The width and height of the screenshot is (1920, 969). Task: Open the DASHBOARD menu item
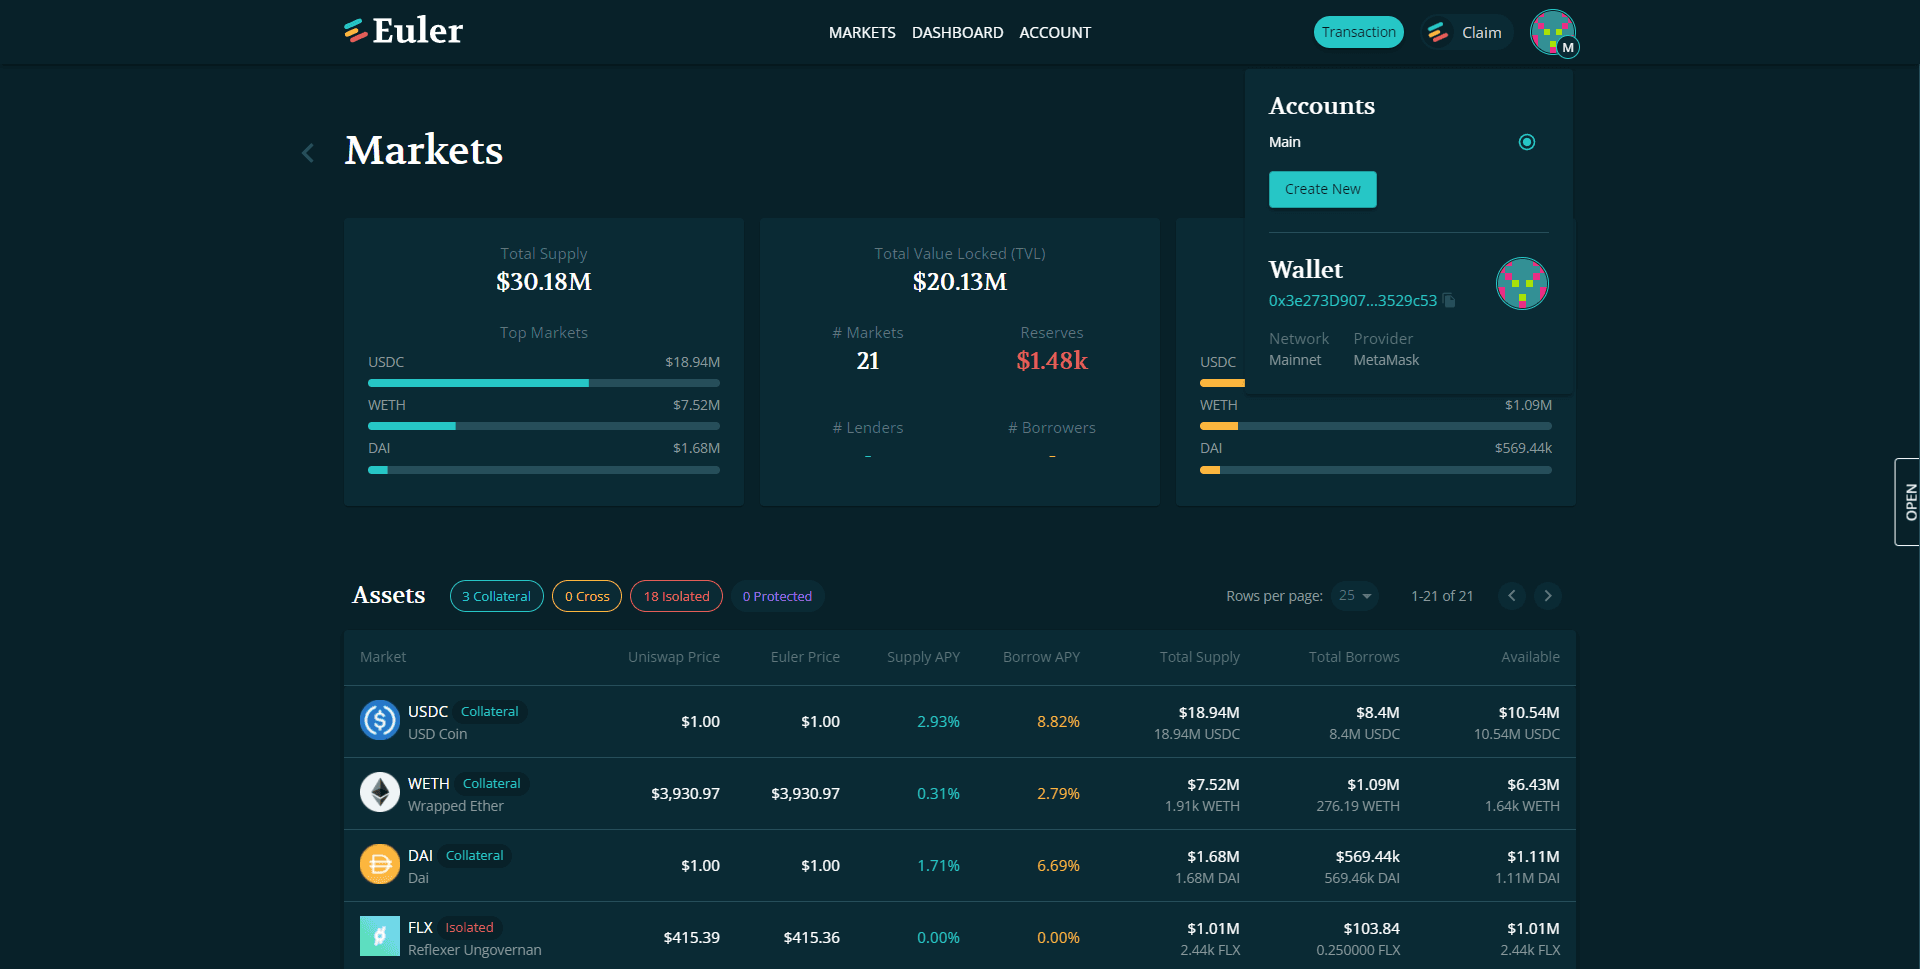tap(957, 33)
